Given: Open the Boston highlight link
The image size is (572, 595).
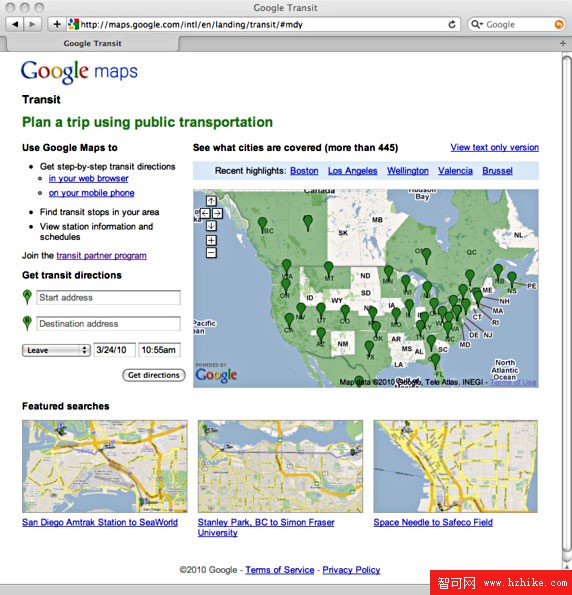Looking at the screenshot, I should click(304, 171).
